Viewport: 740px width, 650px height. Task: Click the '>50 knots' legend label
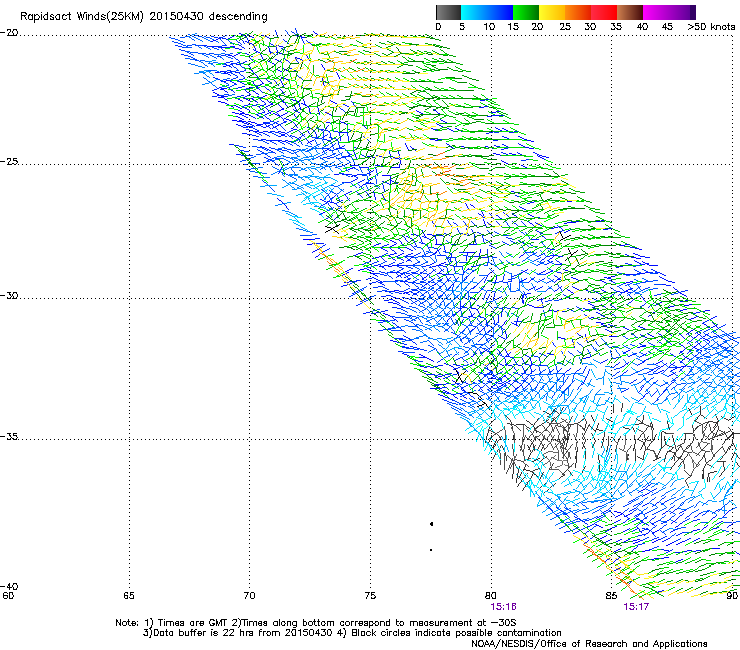(711, 27)
